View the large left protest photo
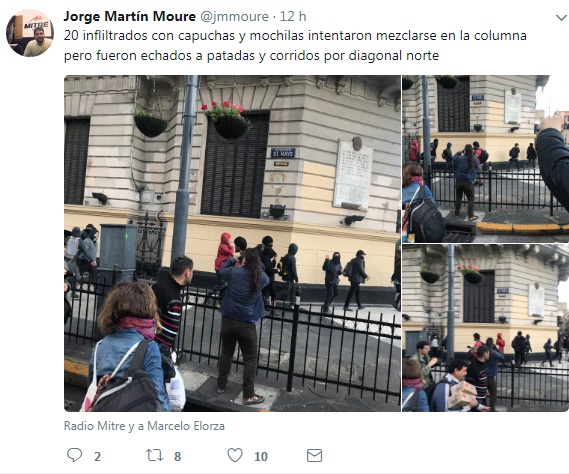The width and height of the screenshot is (569, 474). coord(232,243)
